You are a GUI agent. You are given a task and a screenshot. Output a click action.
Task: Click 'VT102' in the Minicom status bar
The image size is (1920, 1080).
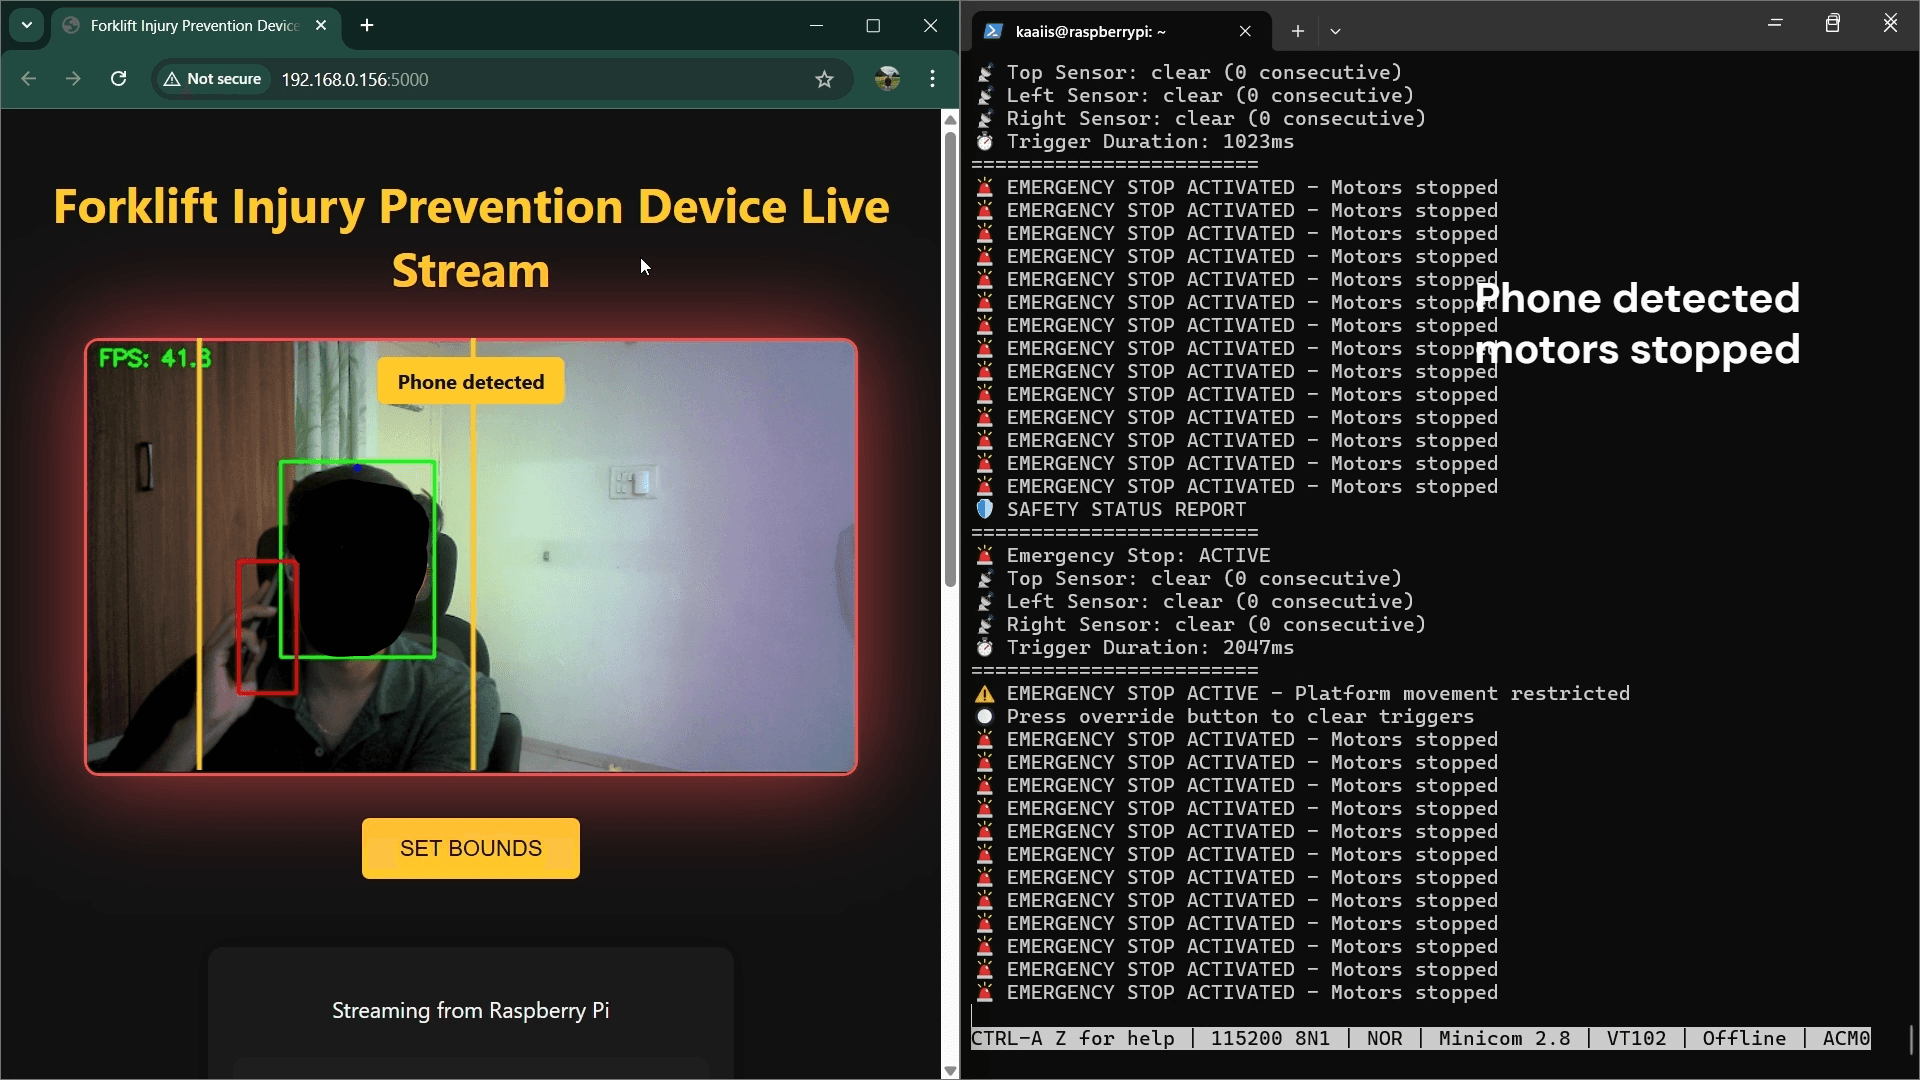(1636, 1039)
